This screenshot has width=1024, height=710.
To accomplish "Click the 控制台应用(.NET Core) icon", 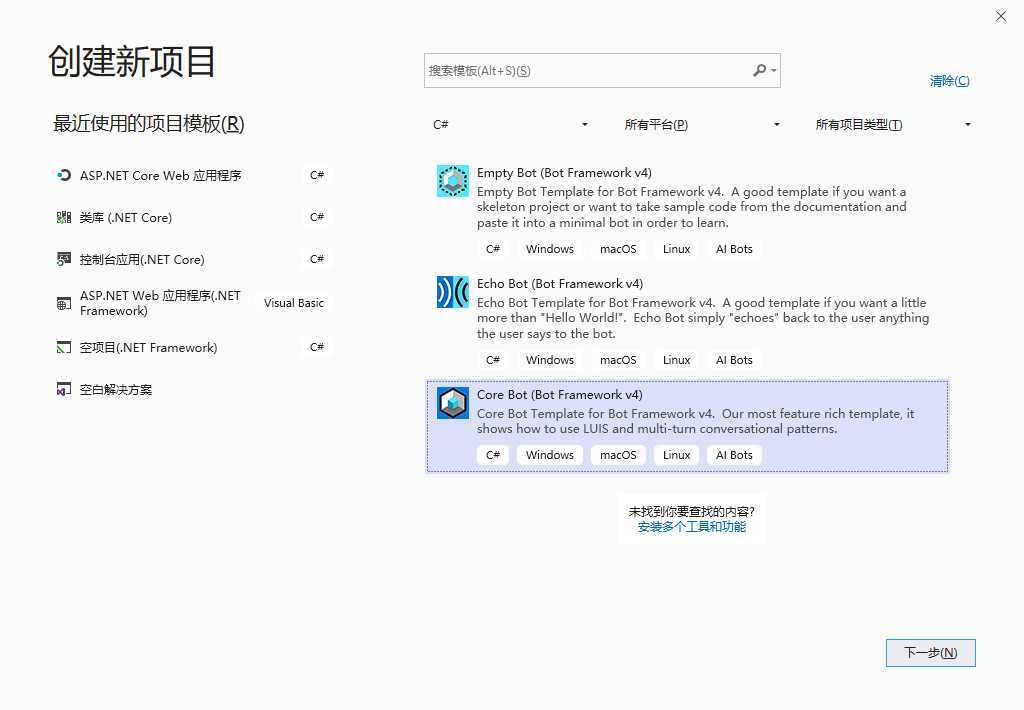I will coord(63,259).
